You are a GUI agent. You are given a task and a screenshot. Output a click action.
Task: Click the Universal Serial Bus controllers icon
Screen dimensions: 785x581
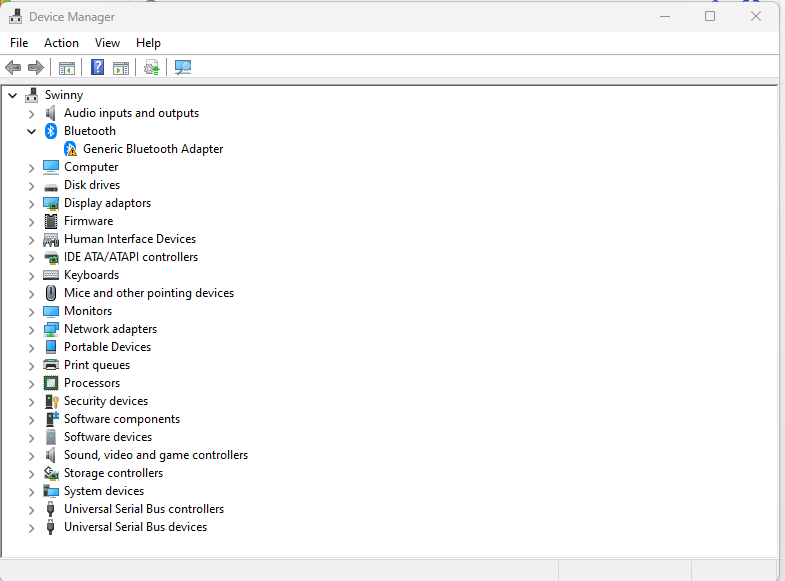click(x=50, y=509)
